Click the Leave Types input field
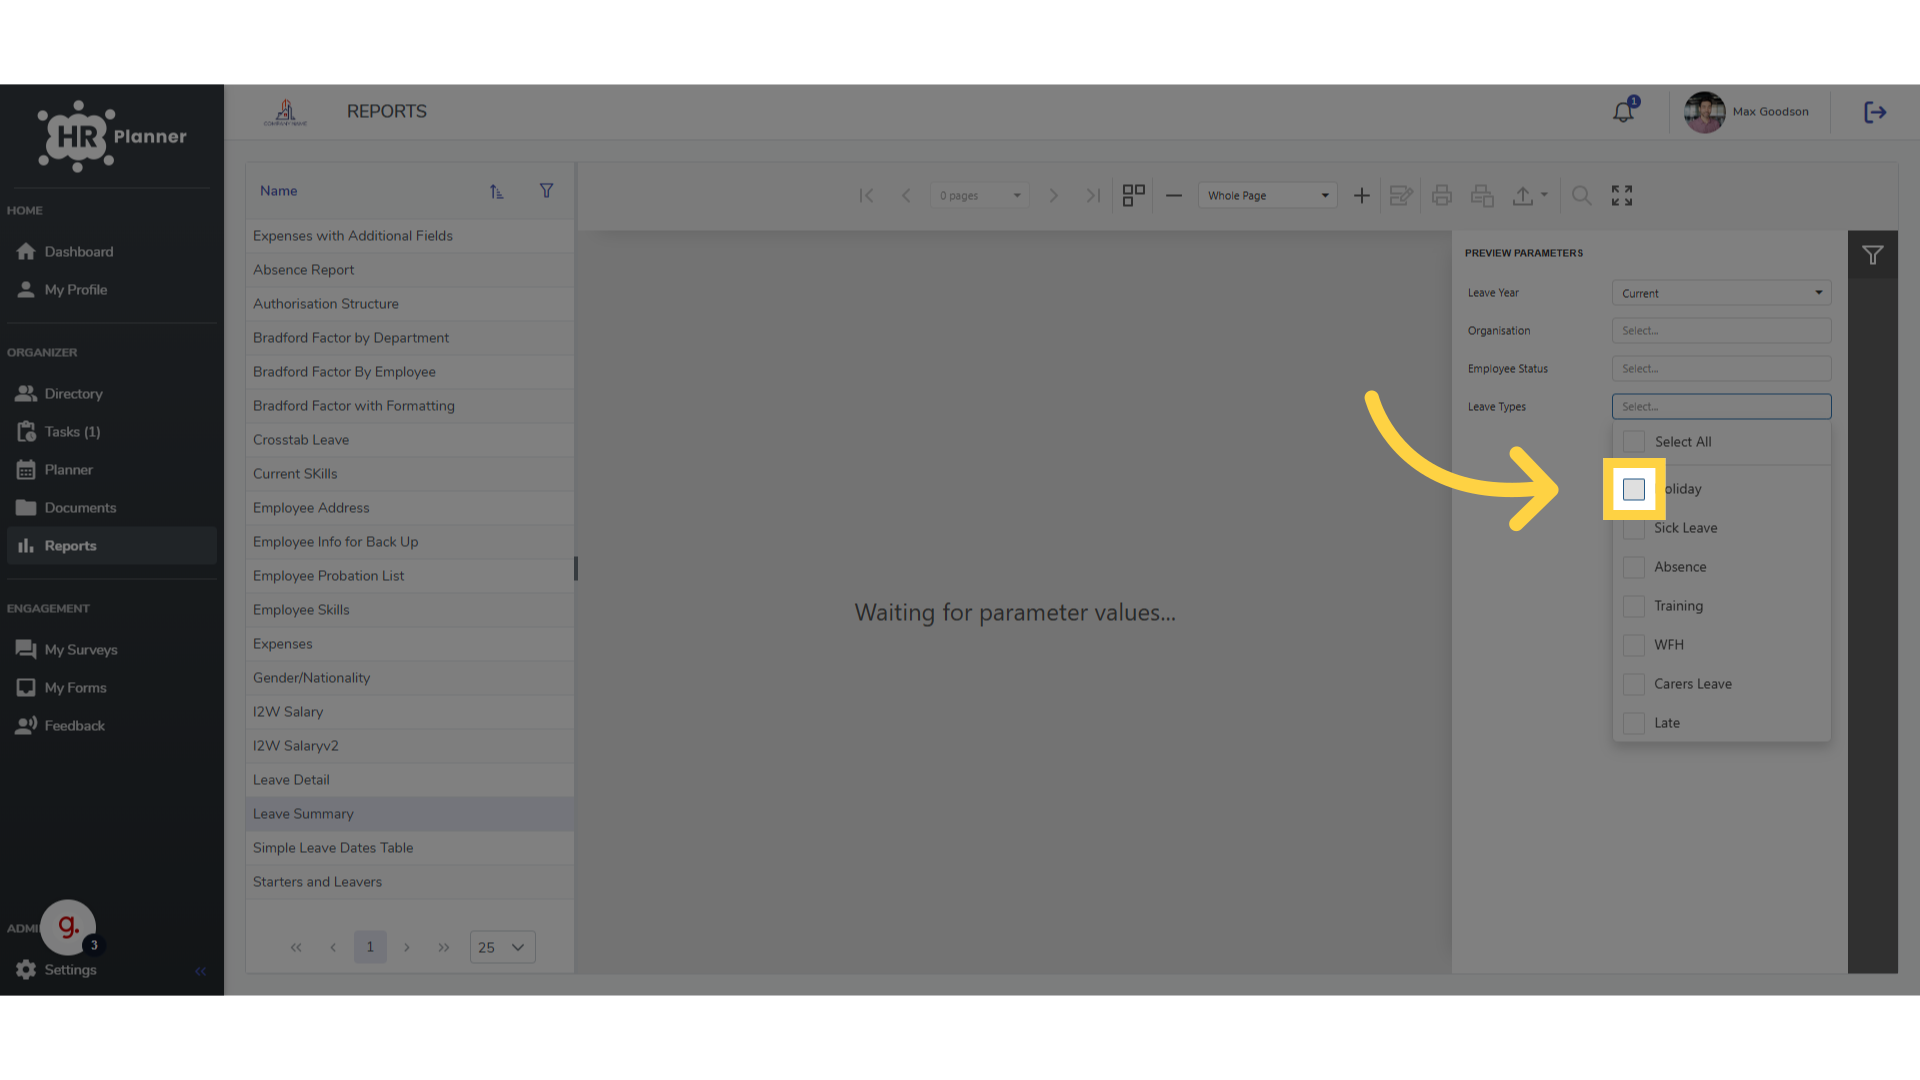1920x1080 pixels. pyautogui.click(x=1721, y=407)
